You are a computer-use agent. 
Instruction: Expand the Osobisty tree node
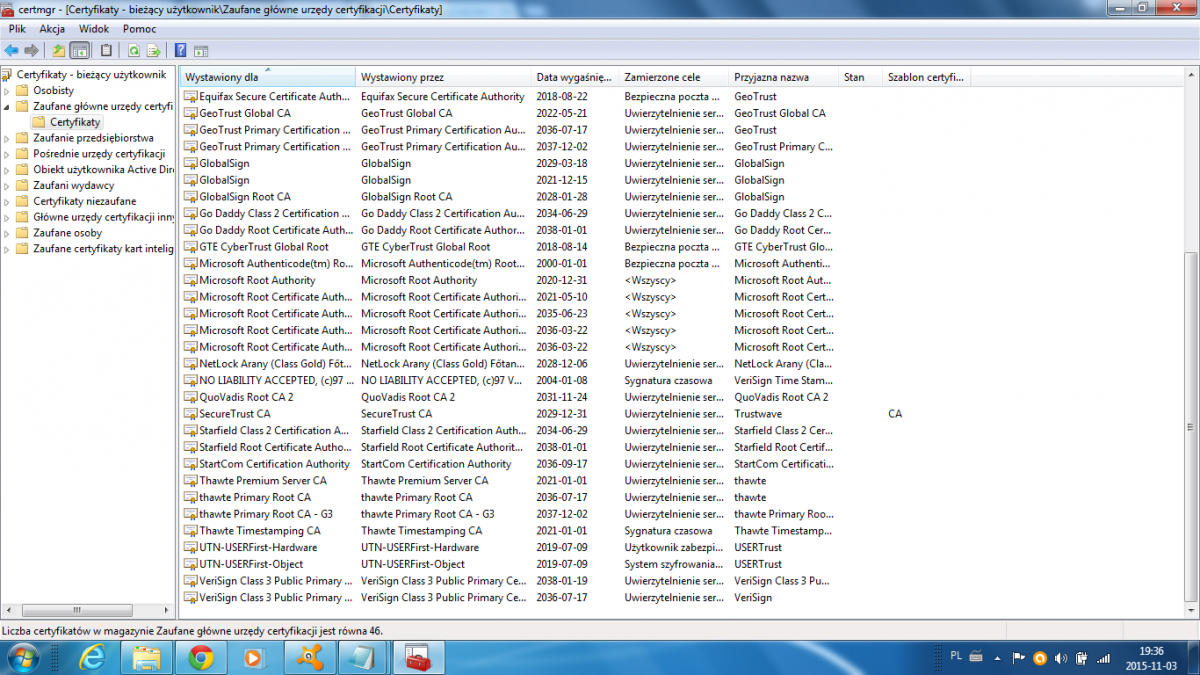pos(8,91)
